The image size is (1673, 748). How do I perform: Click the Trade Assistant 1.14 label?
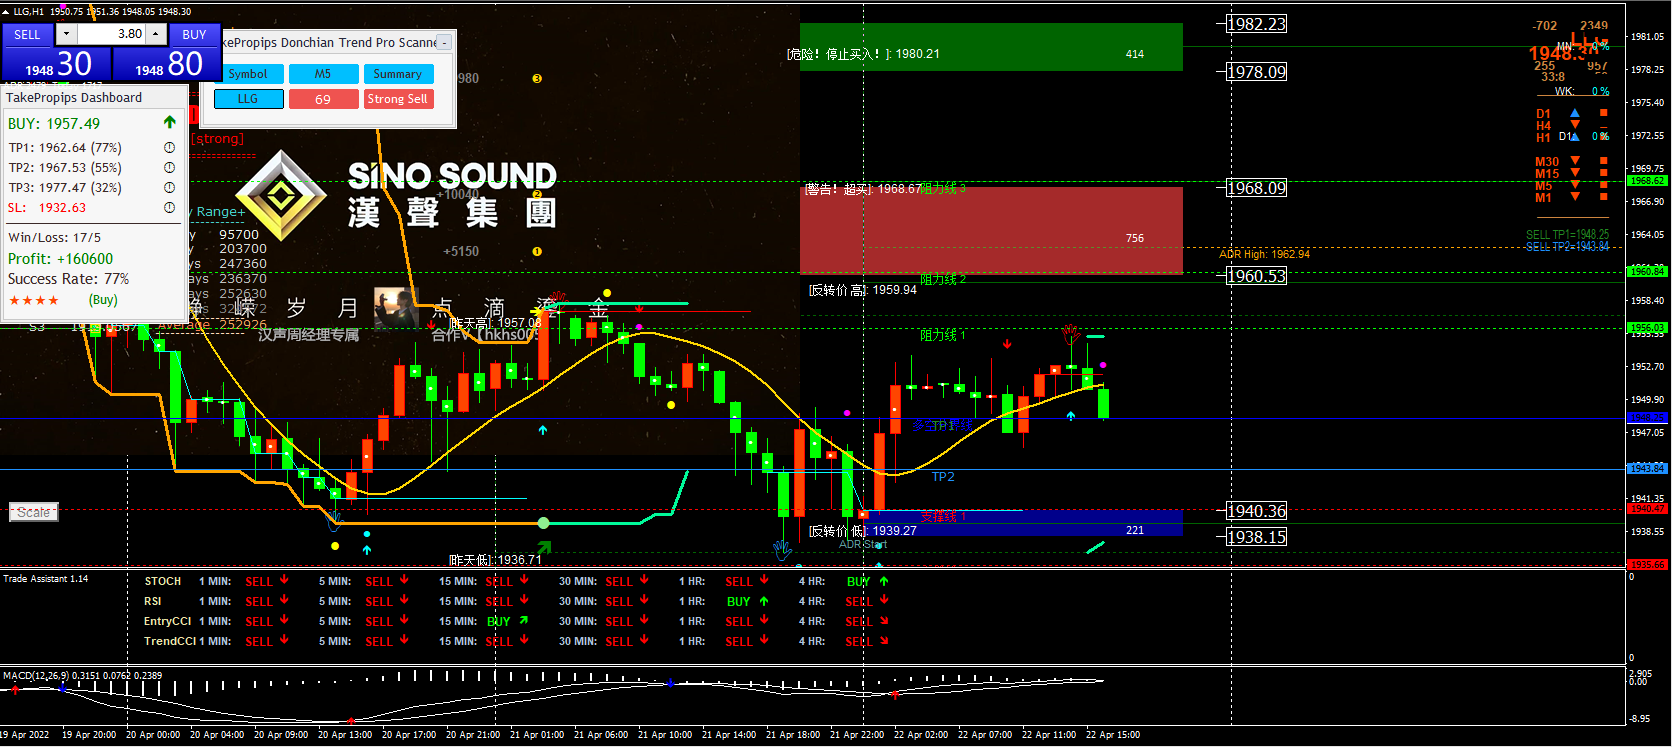click(46, 579)
